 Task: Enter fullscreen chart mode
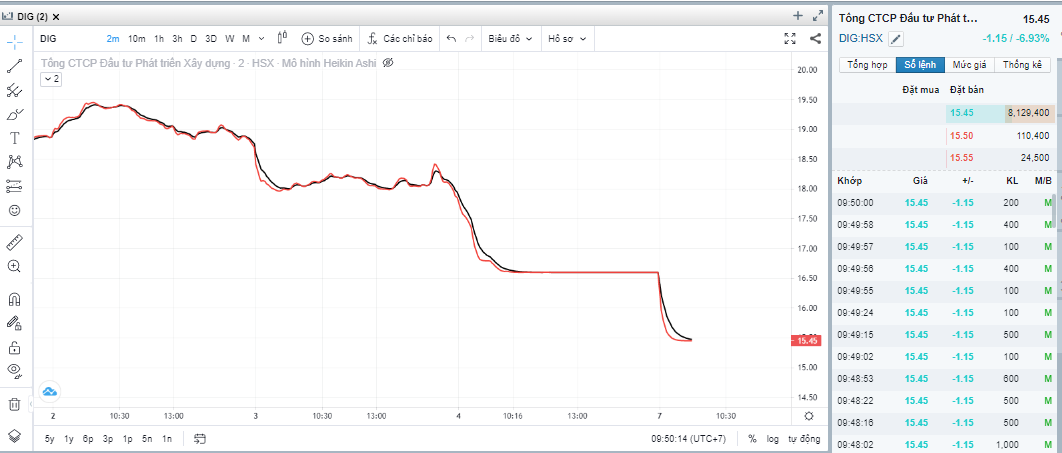pos(789,39)
